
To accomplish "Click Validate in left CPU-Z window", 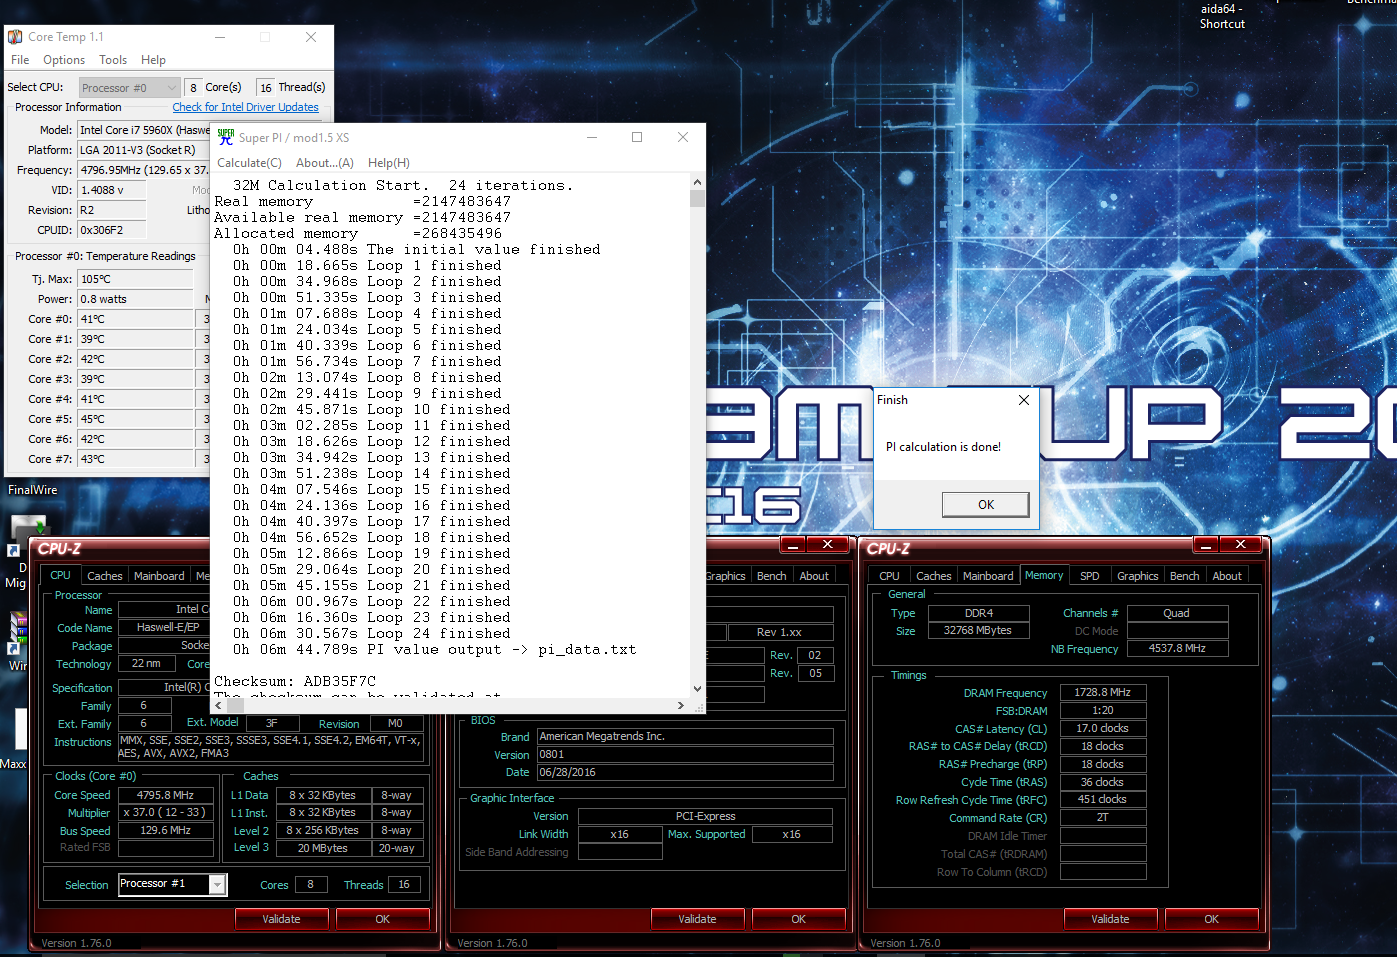I will pos(282,919).
